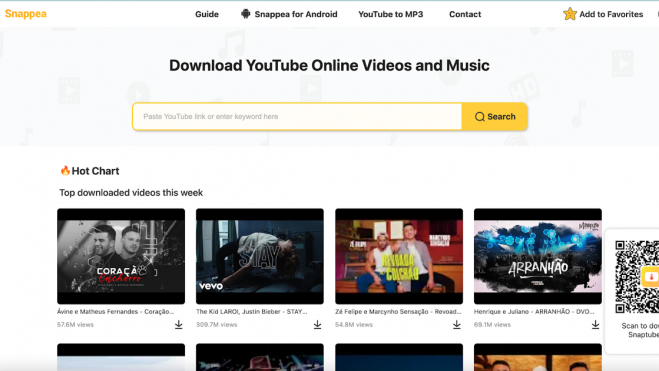
Task: Click the Hot Chart flame icon
Action: (x=65, y=170)
